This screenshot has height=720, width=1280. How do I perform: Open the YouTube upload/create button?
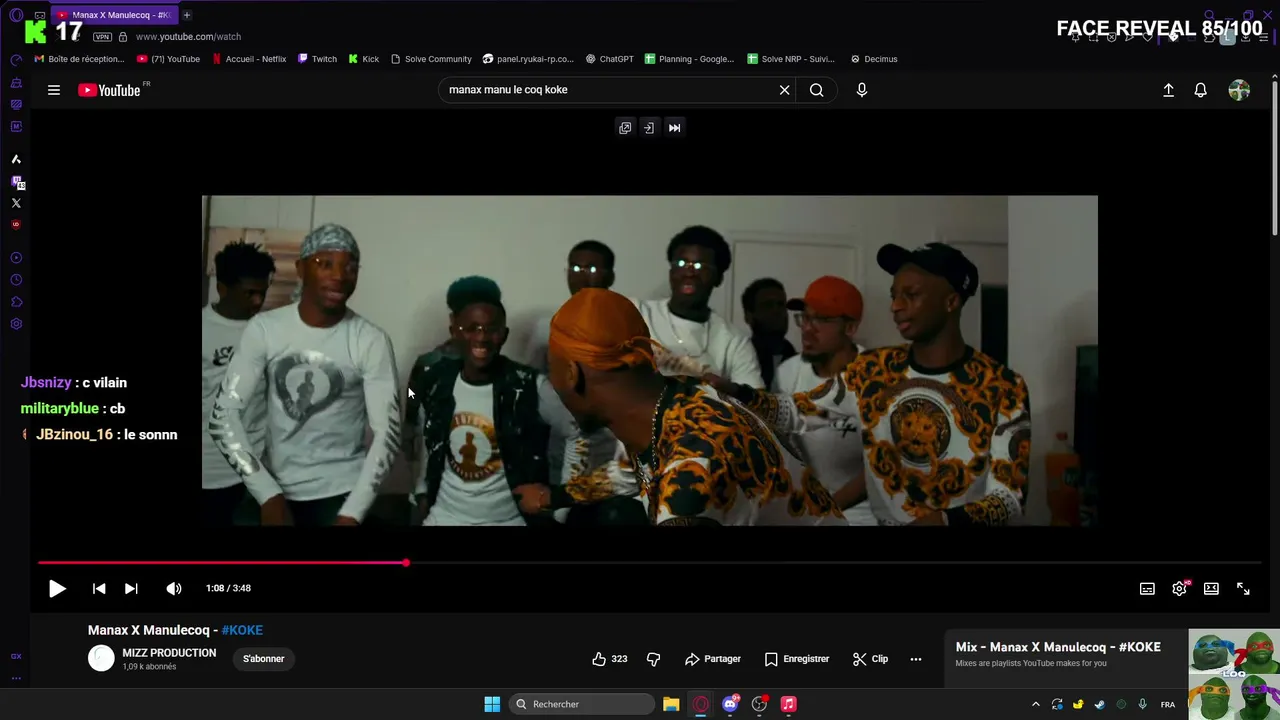click(x=1168, y=90)
